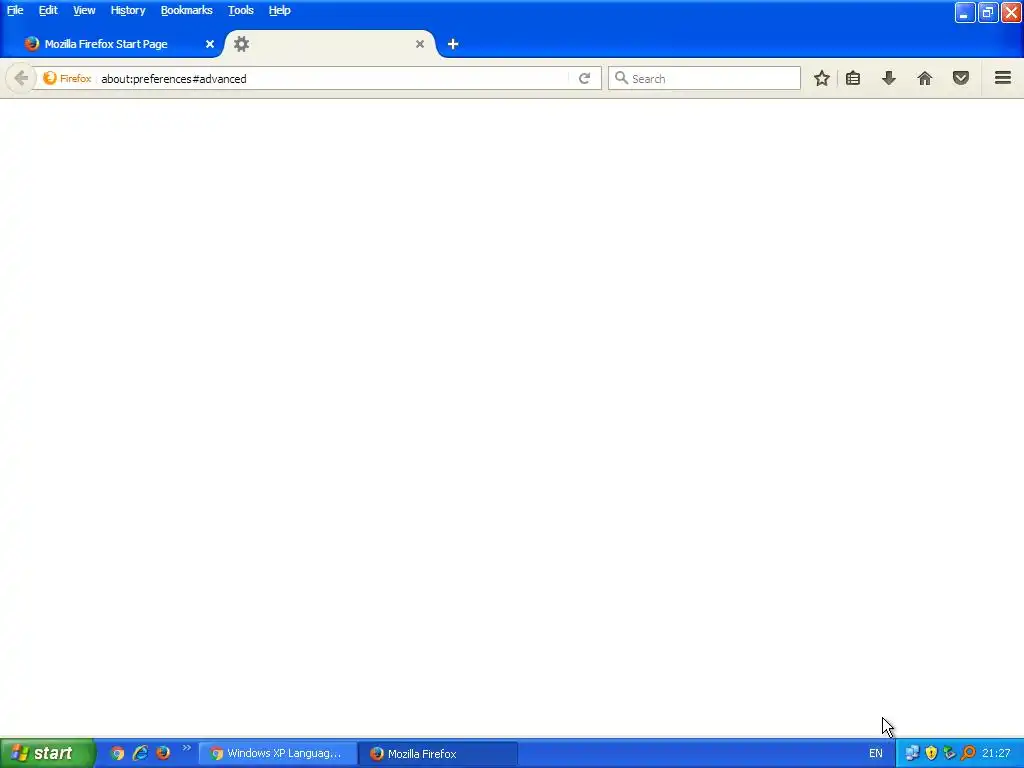Image resolution: width=1024 pixels, height=768 pixels.
Task: Open the Downloads arrow icon
Action: pos(888,78)
